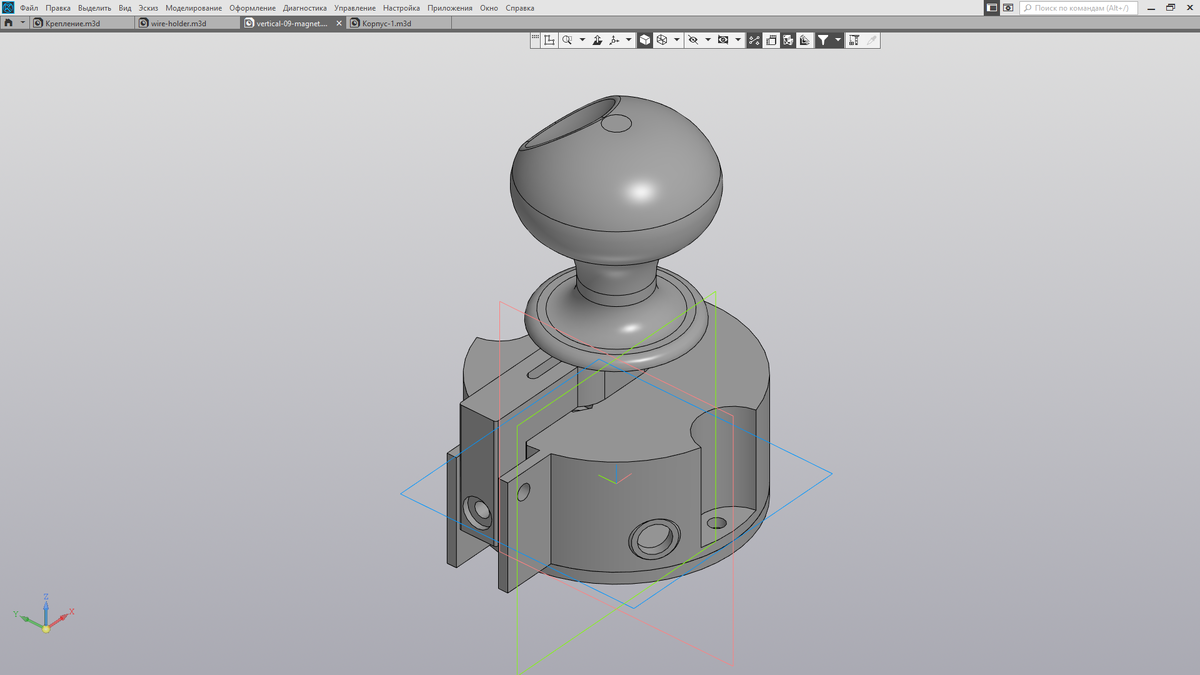Open the Правка menu

58,7
